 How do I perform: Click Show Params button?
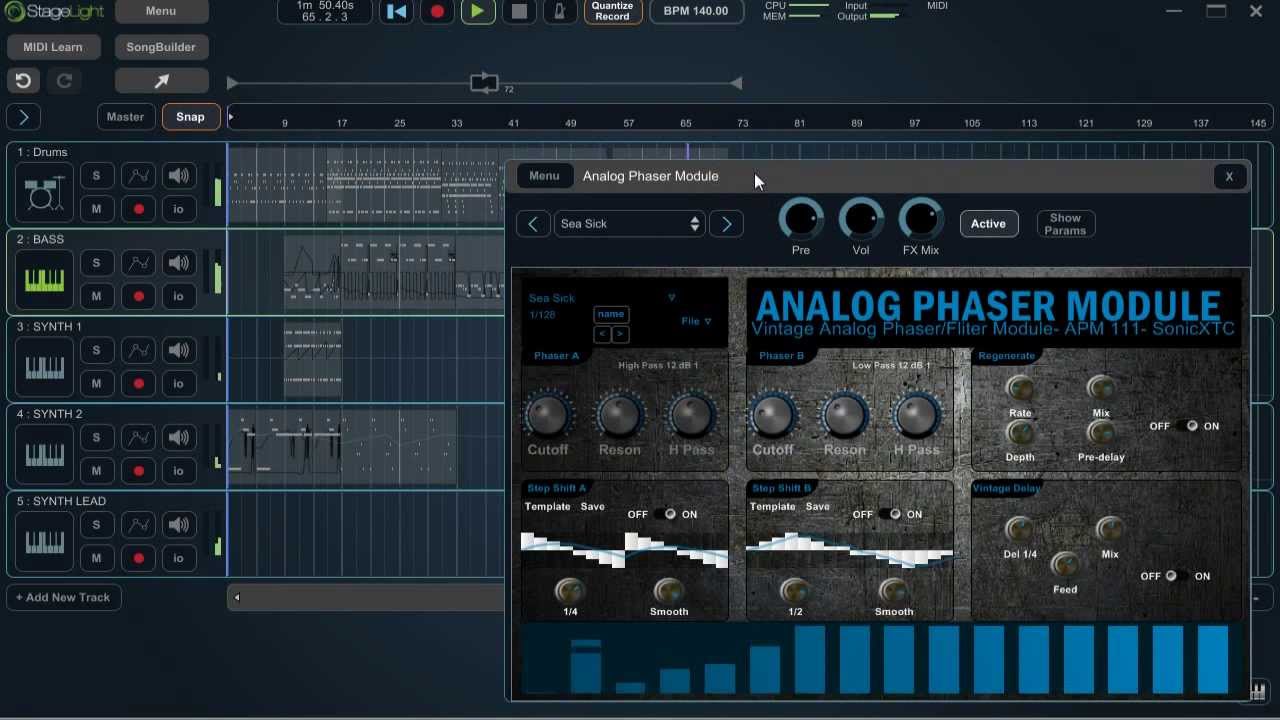click(x=1065, y=224)
